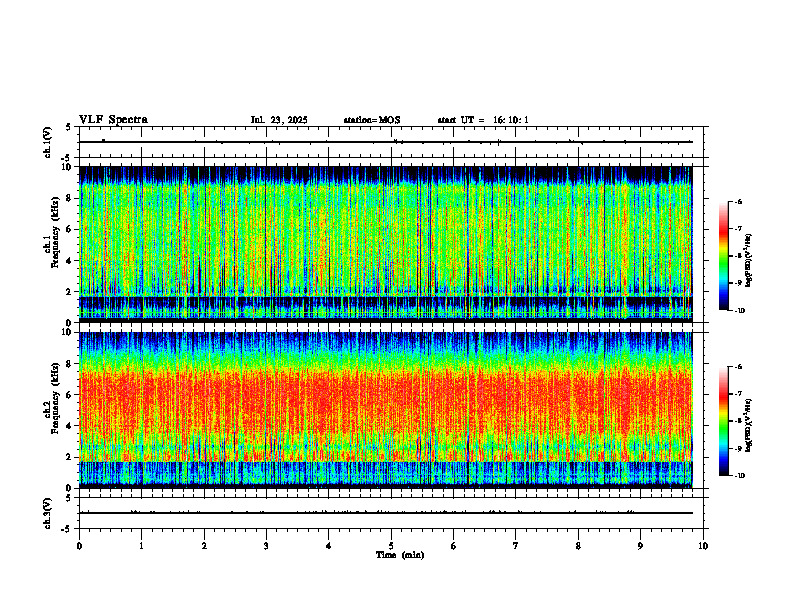Click the "7" tick on the time axis
Viewport: 792px width, 612px height.
point(516,546)
